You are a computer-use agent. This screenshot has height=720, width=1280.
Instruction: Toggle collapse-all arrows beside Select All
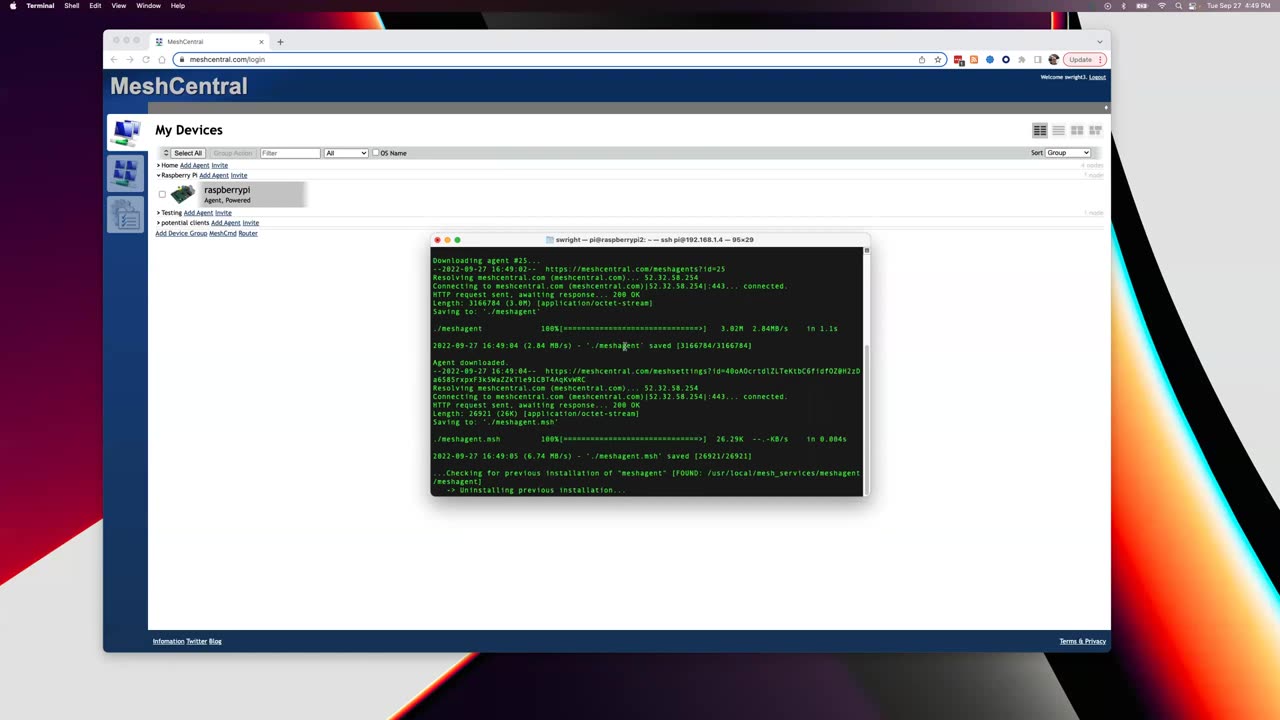(x=166, y=153)
